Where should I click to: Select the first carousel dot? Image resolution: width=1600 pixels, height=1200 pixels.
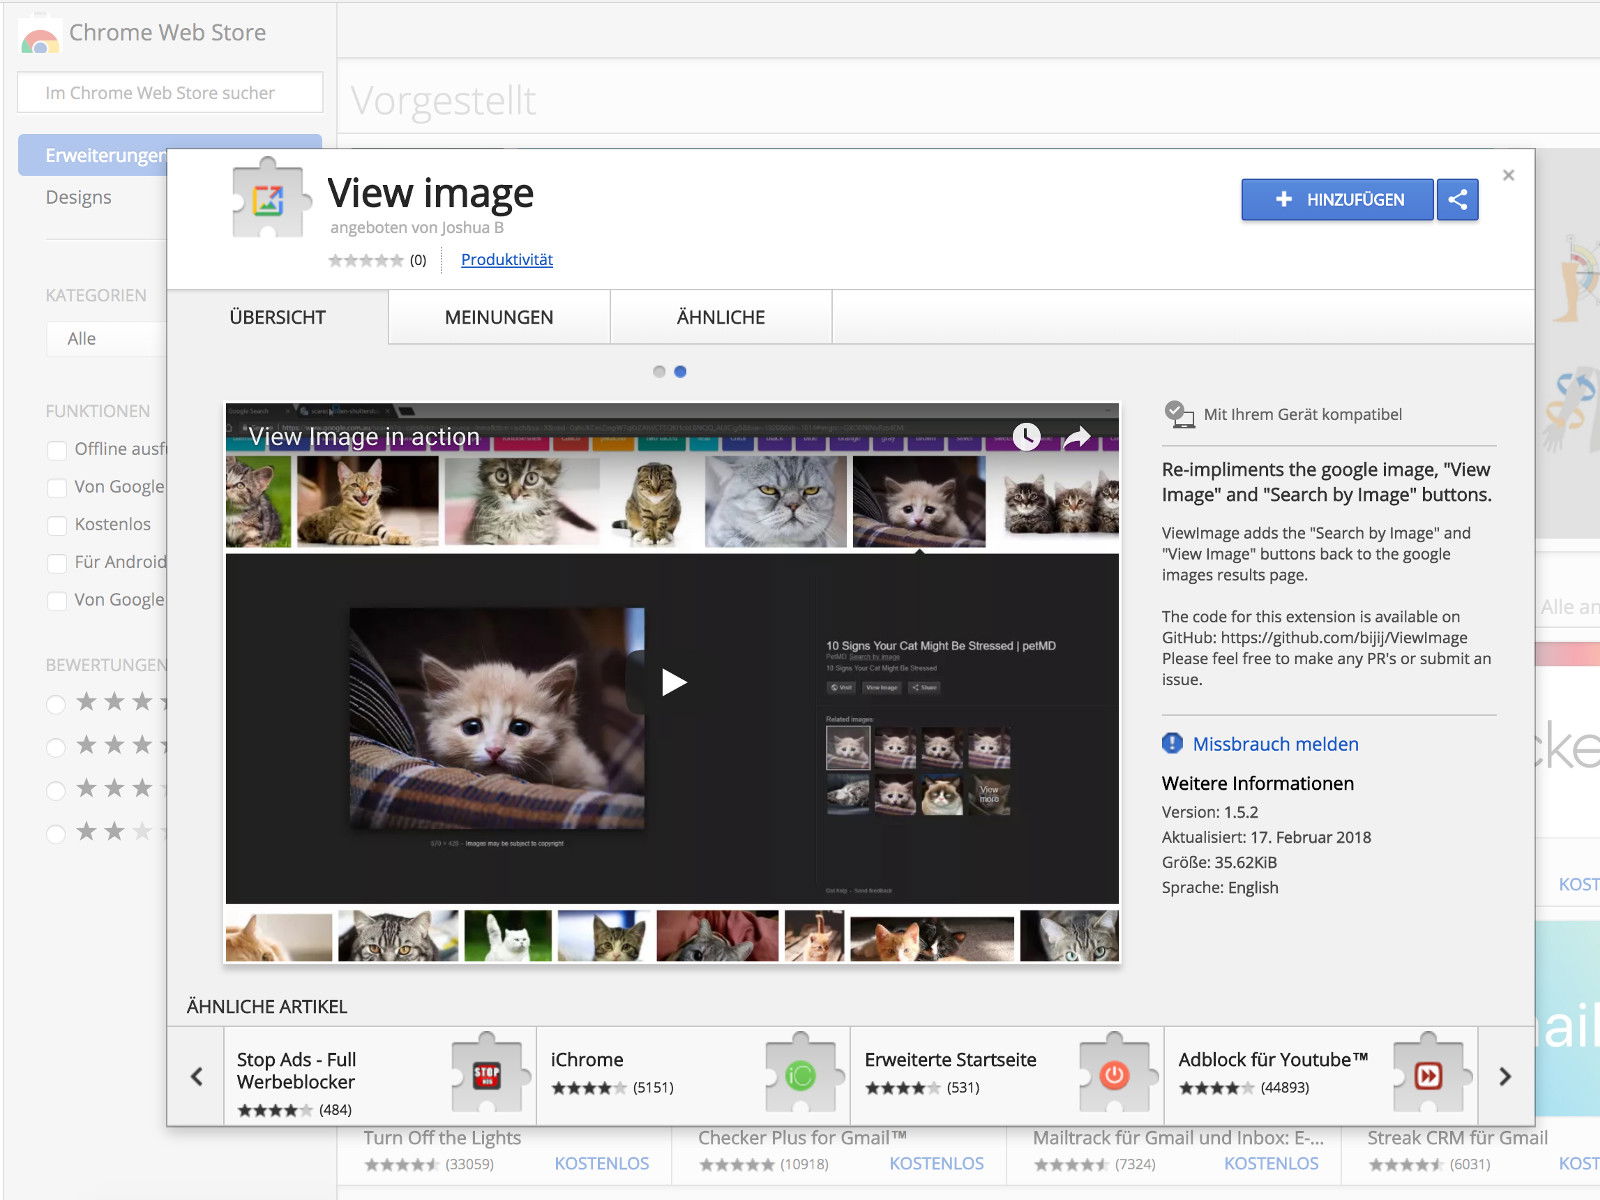point(659,371)
